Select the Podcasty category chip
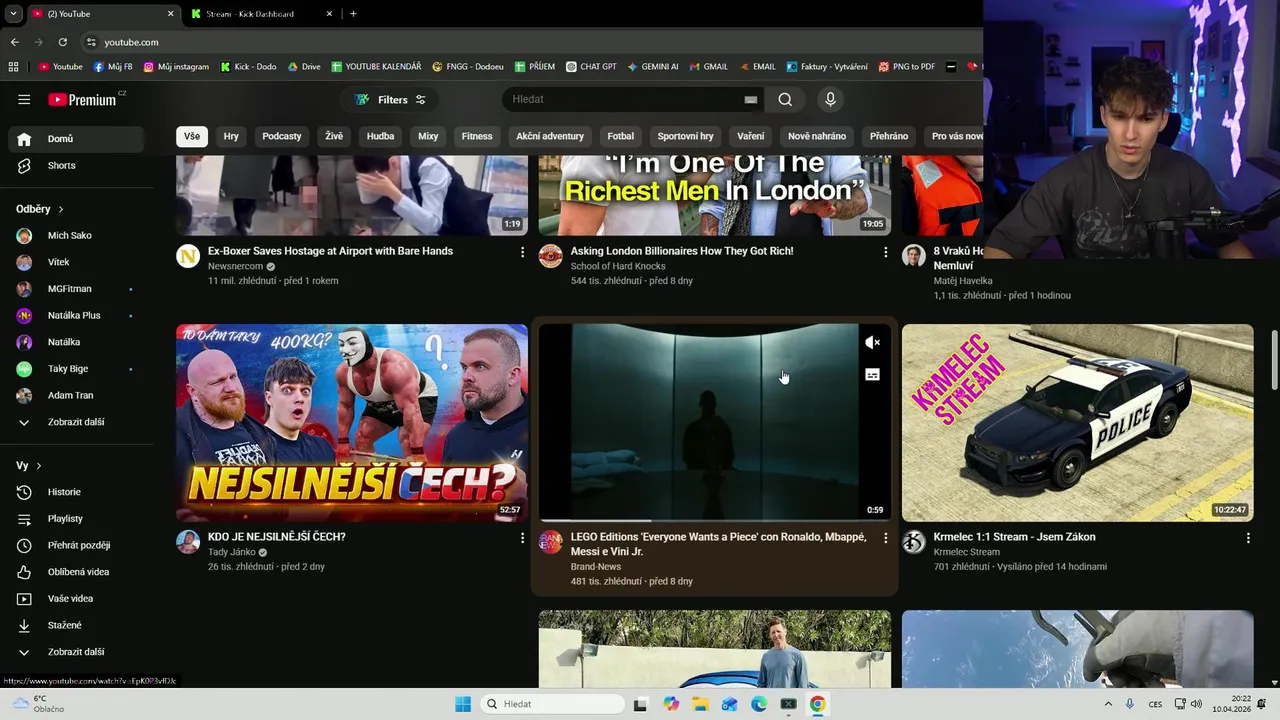This screenshot has width=1280, height=720. 282,136
